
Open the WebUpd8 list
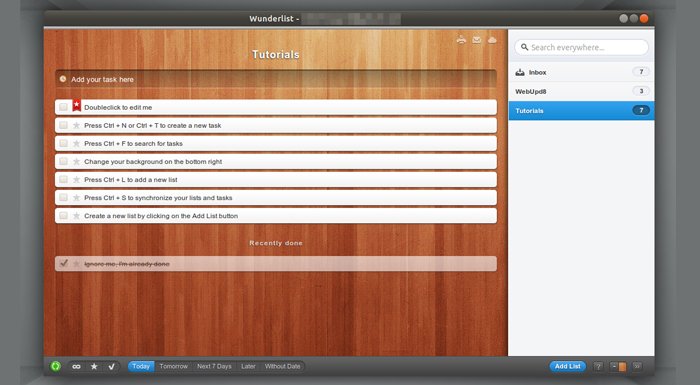581,92
